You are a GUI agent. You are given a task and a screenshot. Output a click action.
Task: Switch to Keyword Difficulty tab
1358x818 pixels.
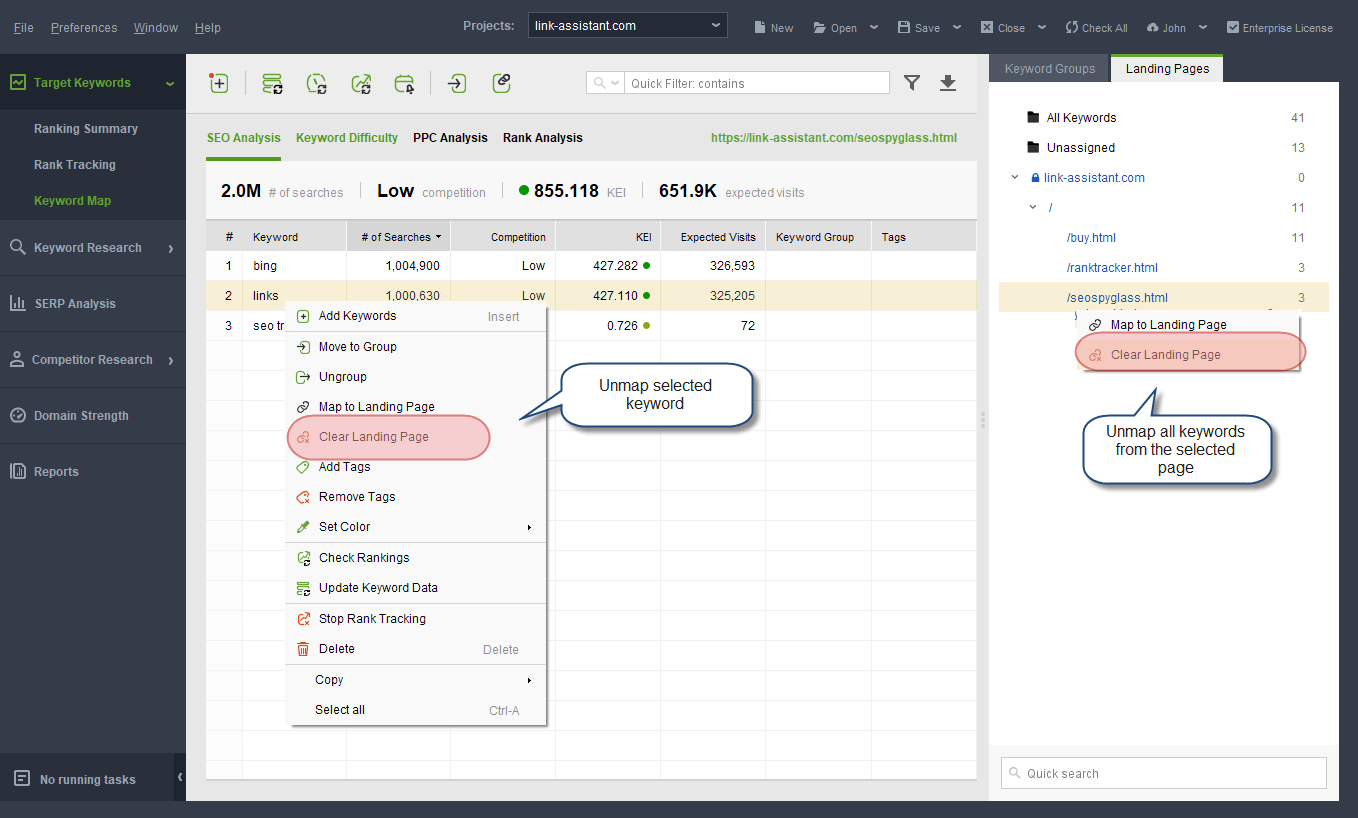(347, 138)
